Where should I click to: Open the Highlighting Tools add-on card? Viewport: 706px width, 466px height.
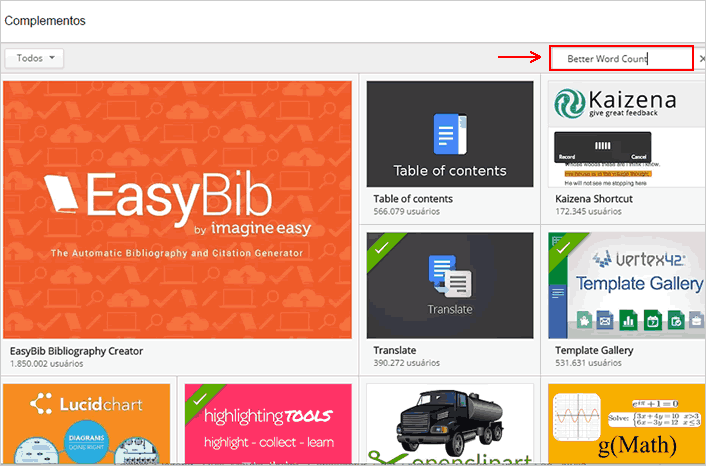[268, 423]
